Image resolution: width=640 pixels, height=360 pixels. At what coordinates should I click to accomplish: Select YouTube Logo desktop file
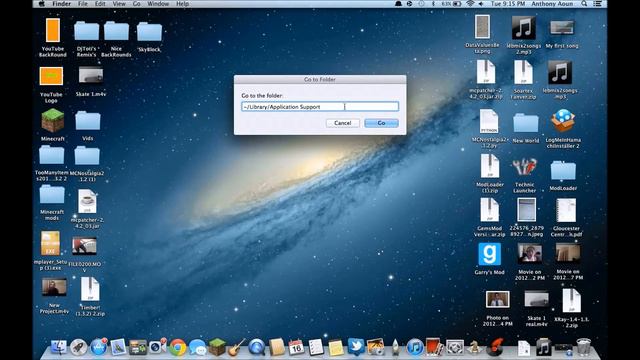(51, 76)
